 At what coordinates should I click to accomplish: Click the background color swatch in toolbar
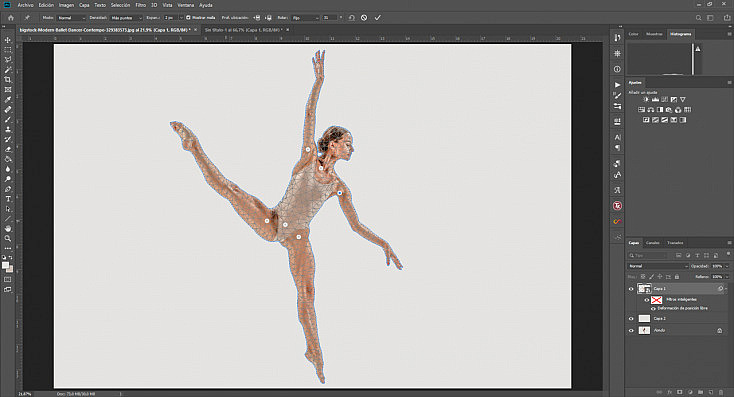(x=10, y=270)
